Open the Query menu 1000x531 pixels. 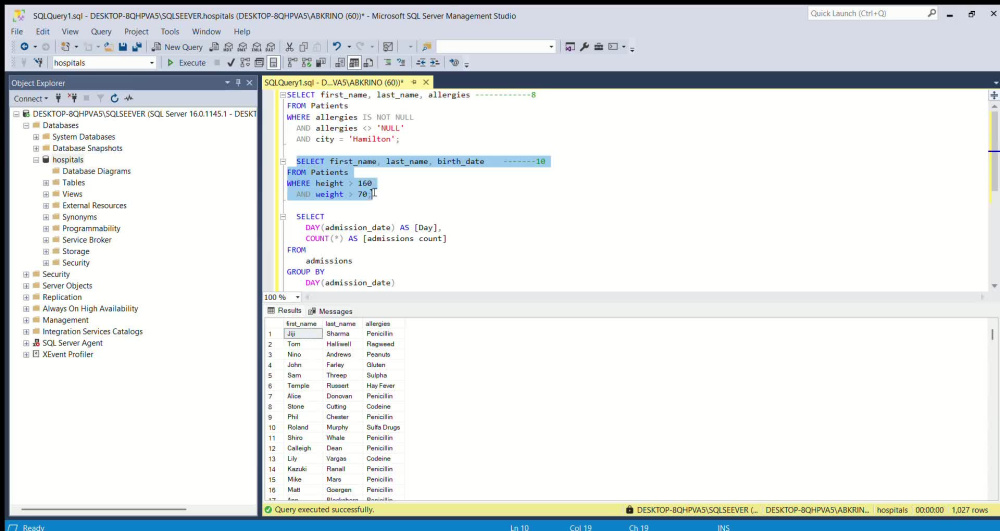click(x=101, y=31)
